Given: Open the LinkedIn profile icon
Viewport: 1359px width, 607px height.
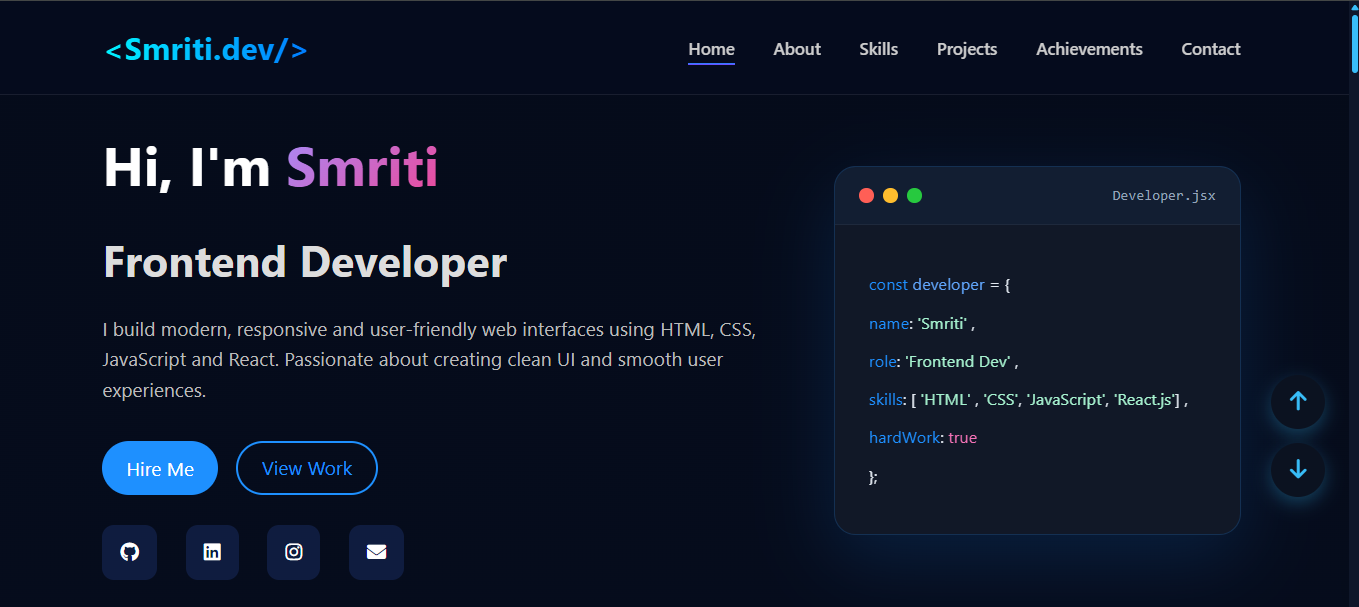Looking at the screenshot, I should pos(212,552).
